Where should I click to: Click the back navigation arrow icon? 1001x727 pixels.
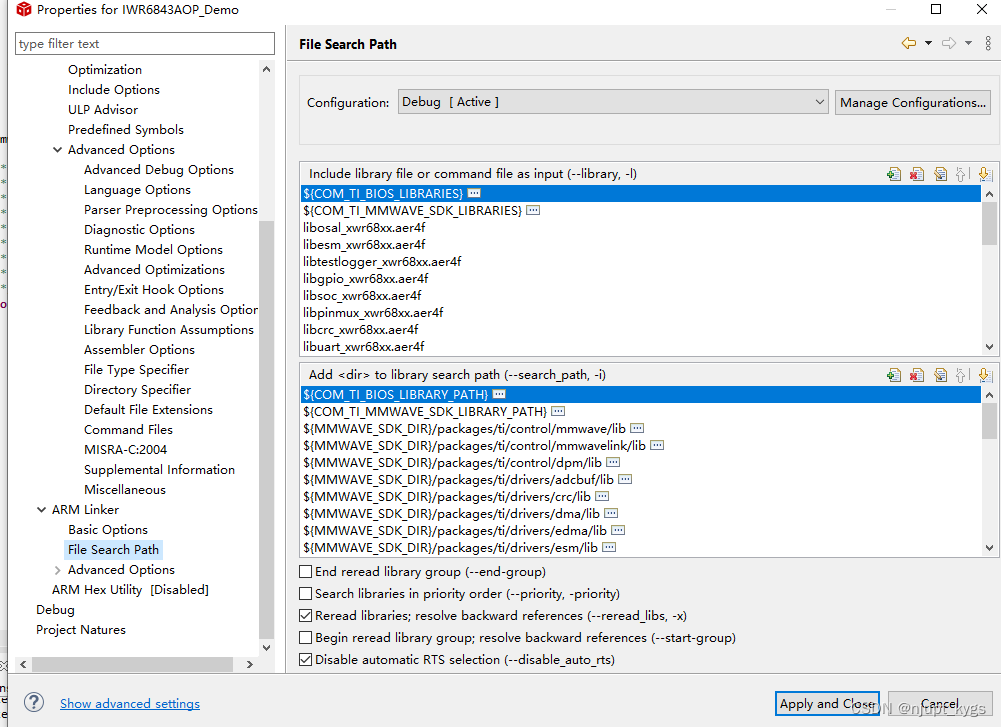tap(908, 43)
